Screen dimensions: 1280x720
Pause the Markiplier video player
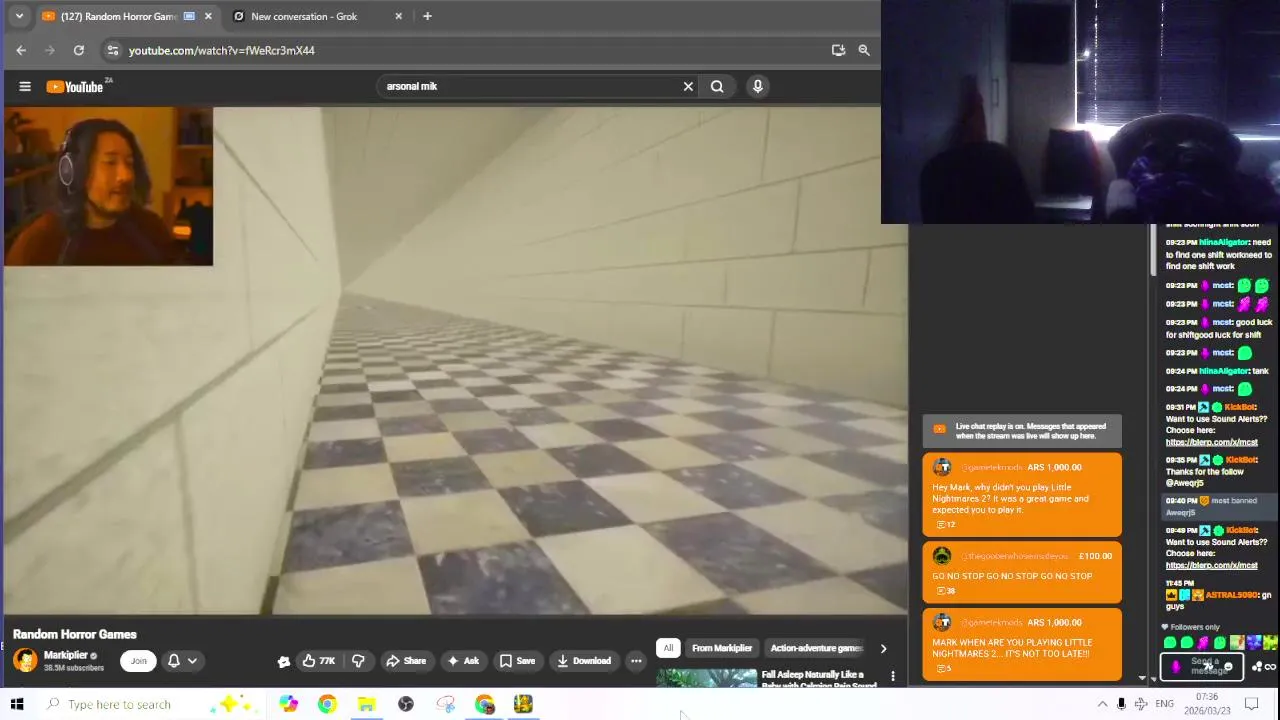pyautogui.click(x=456, y=360)
